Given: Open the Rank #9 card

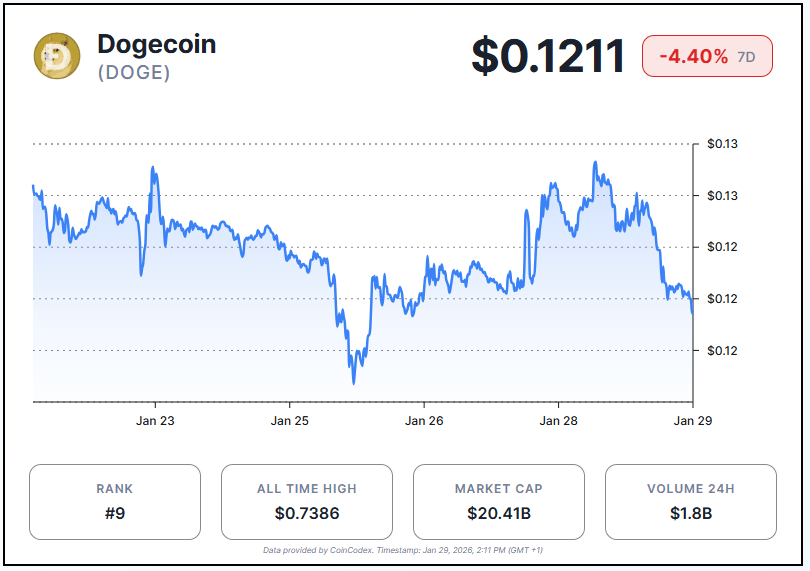Looking at the screenshot, I should (x=115, y=502).
